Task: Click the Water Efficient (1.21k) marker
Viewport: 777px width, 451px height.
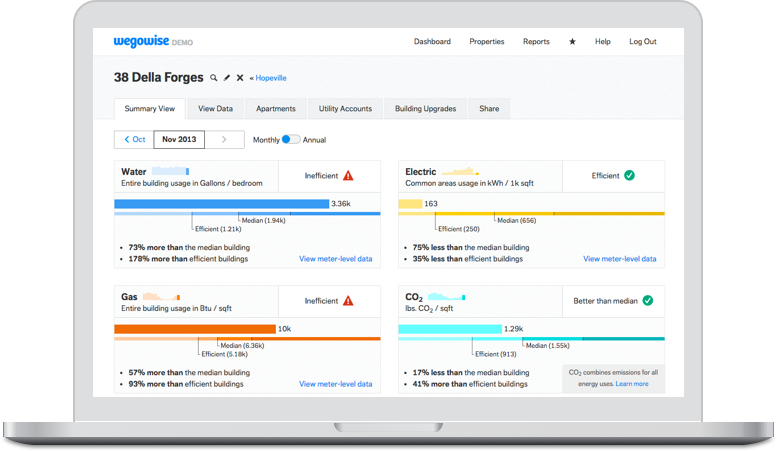Action: (218, 229)
